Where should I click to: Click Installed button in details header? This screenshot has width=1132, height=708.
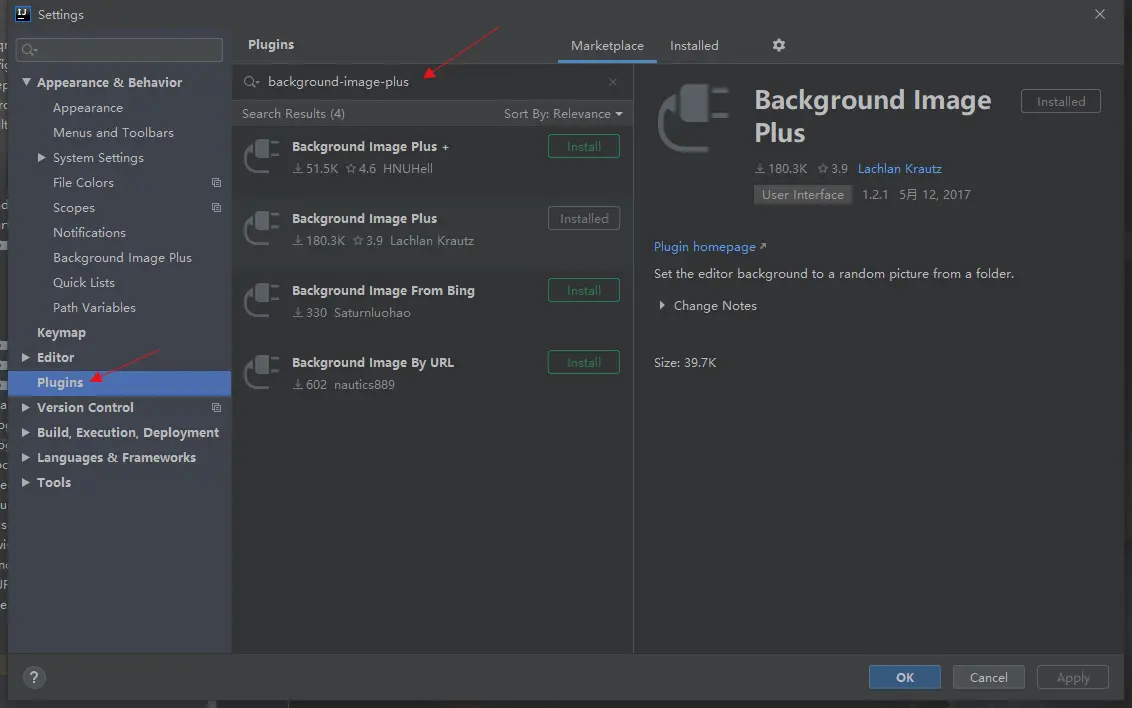(x=1061, y=102)
